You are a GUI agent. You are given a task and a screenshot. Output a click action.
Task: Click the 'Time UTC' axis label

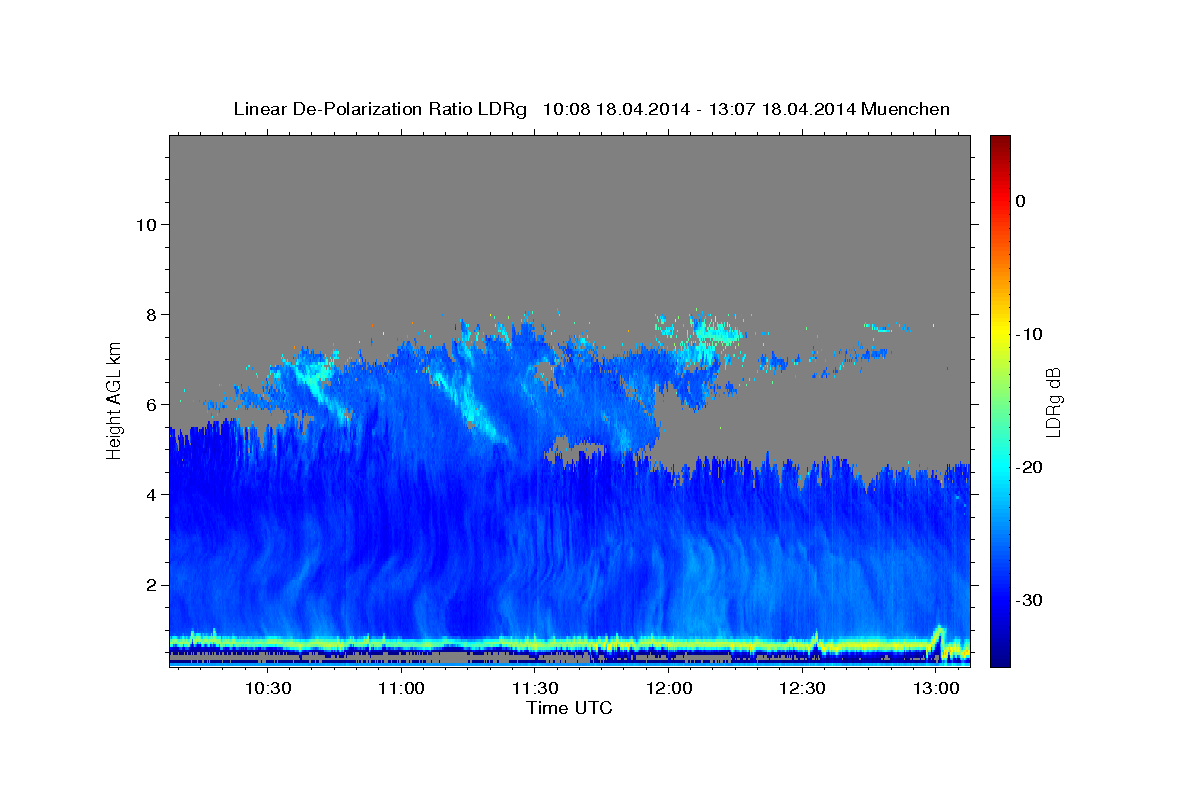(569, 708)
